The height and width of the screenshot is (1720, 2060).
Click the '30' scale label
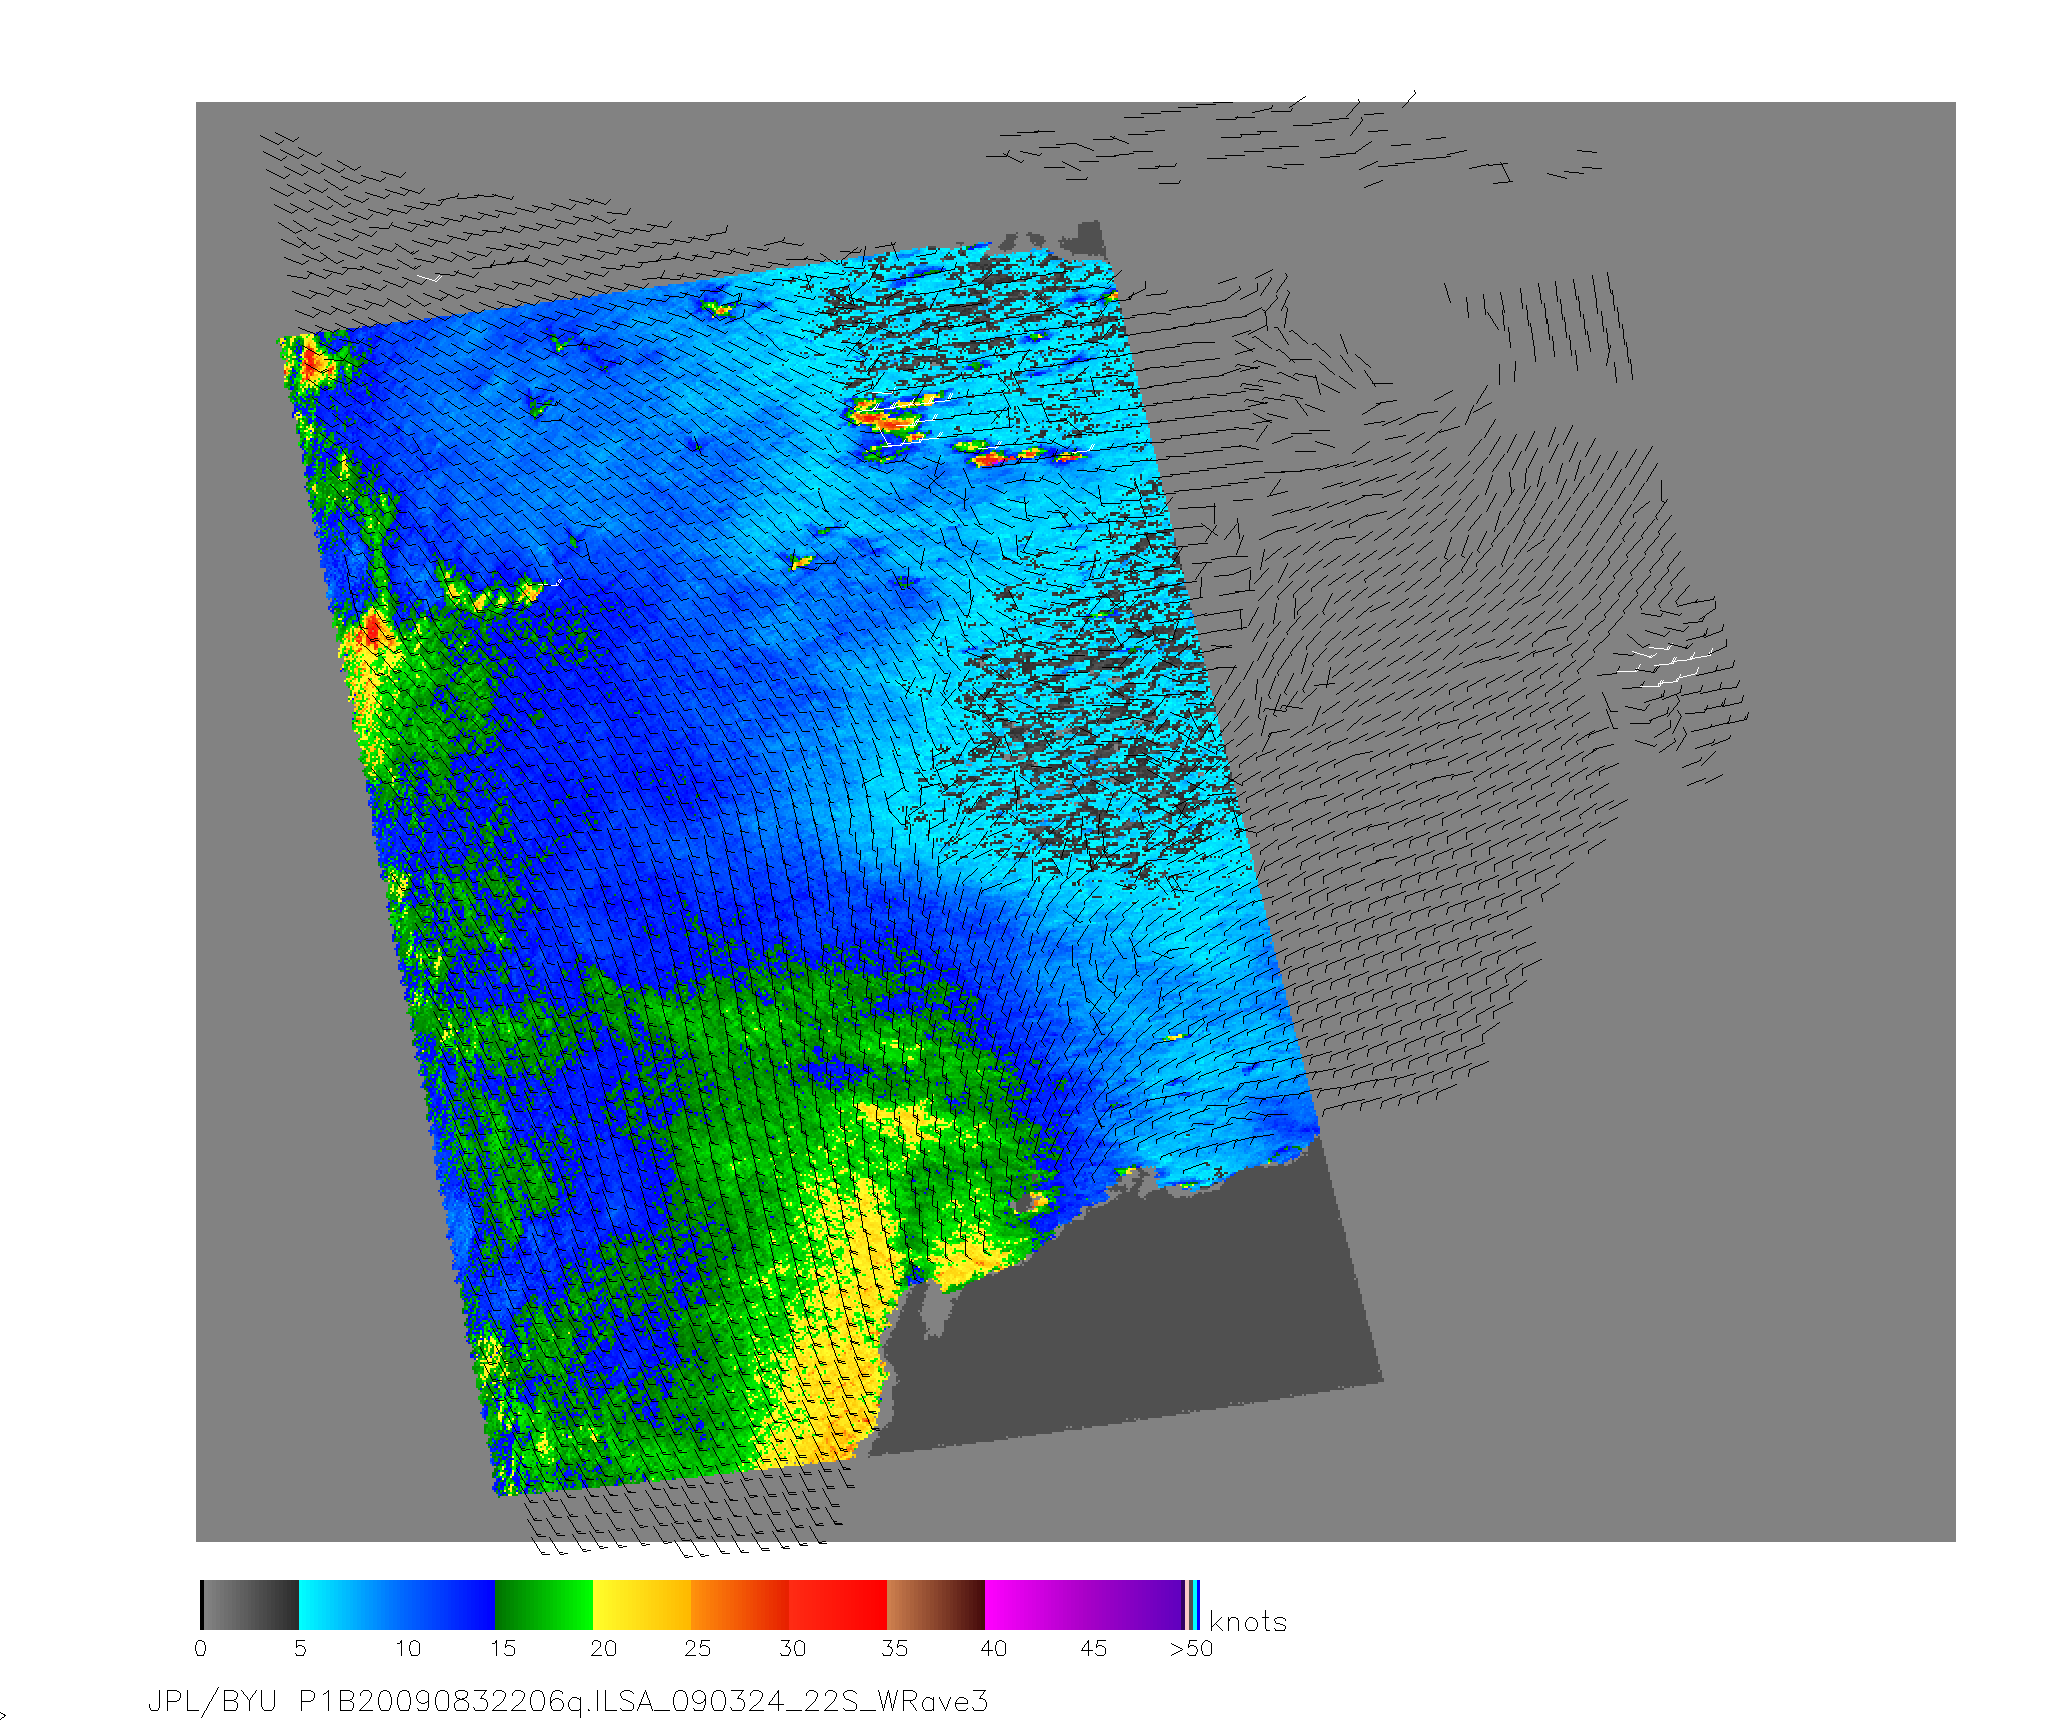pos(793,1648)
